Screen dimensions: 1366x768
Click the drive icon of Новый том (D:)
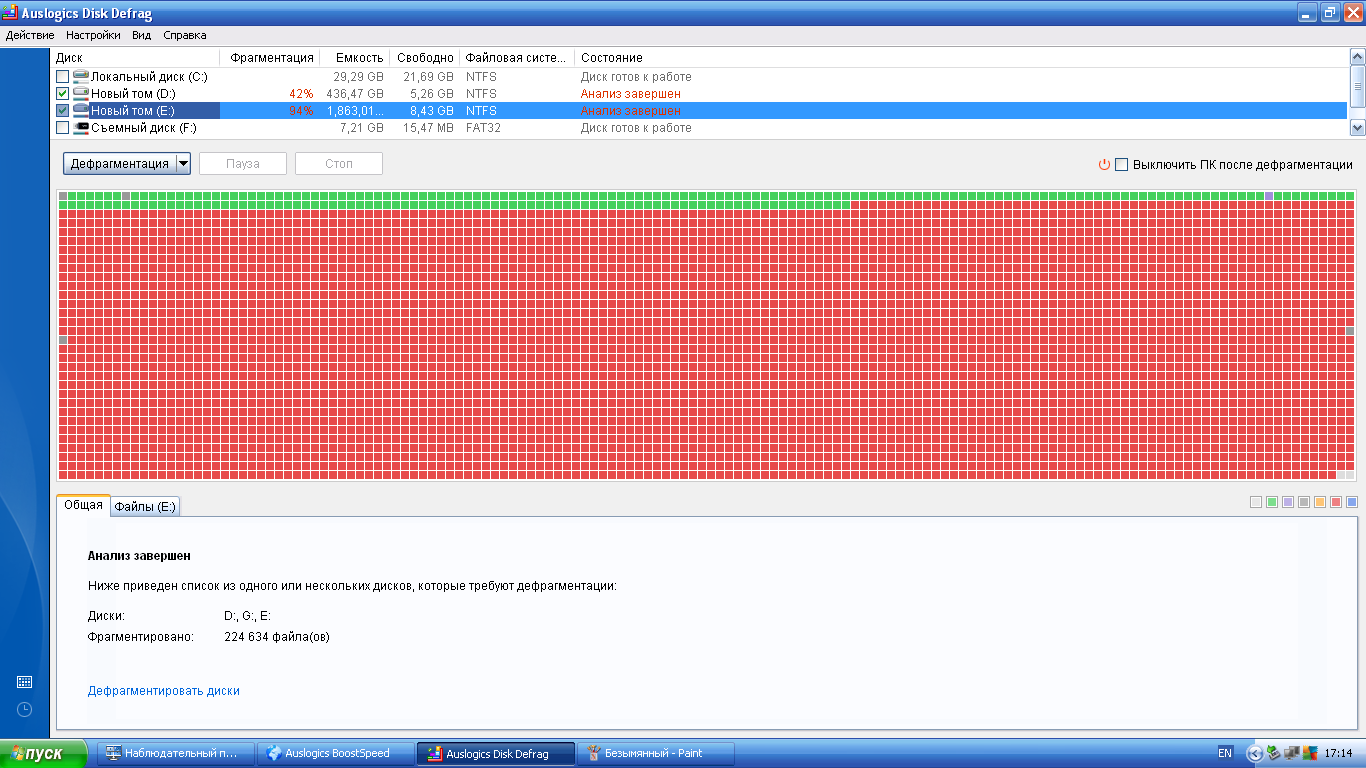(x=81, y=94)
